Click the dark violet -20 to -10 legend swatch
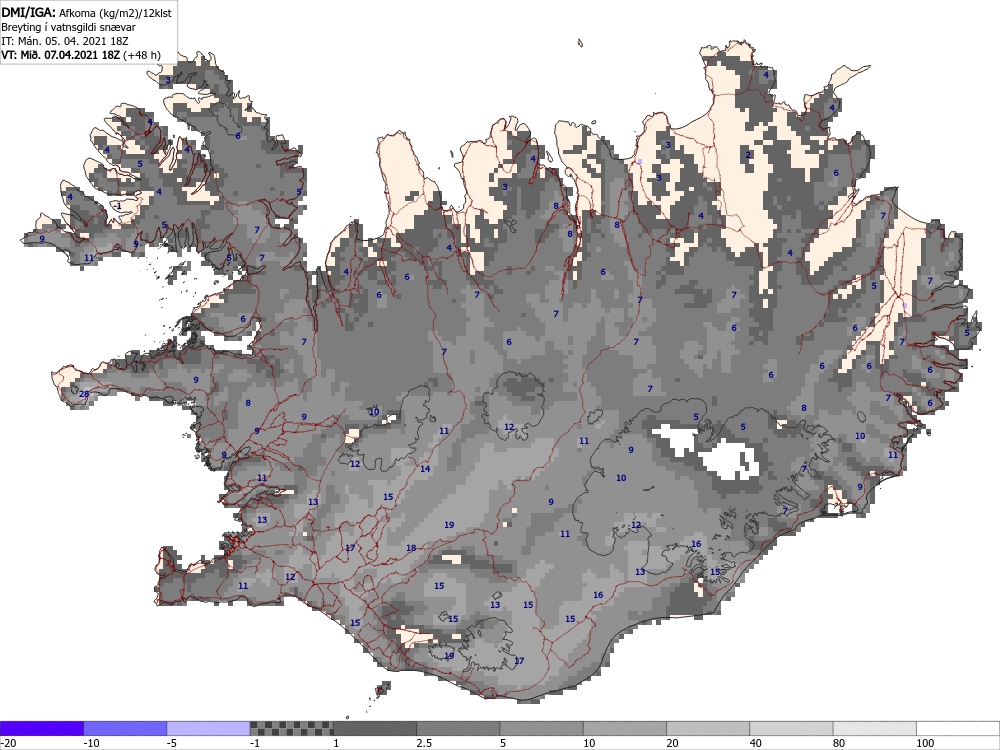The width and height of the screenshot is (1000, 750). (x=41, y=728)
